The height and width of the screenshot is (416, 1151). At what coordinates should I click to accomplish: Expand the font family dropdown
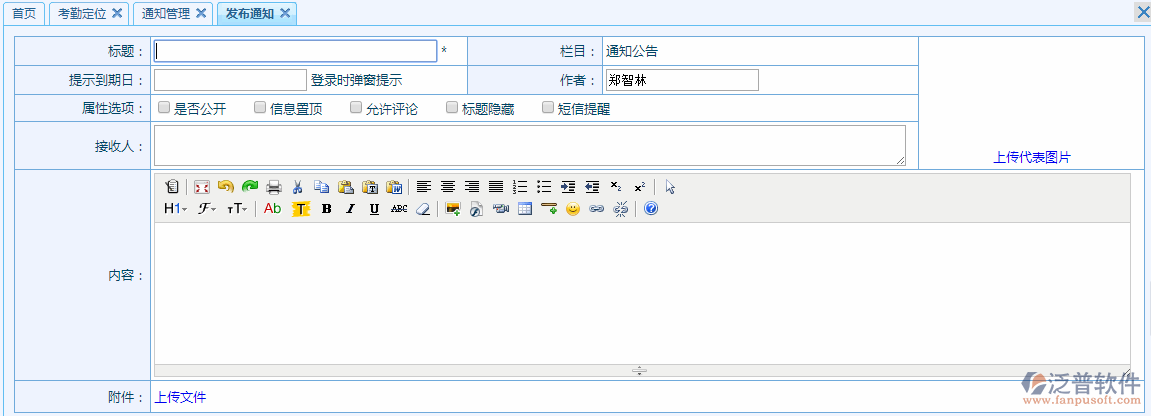pyautogui.click(x=207, y=209)
